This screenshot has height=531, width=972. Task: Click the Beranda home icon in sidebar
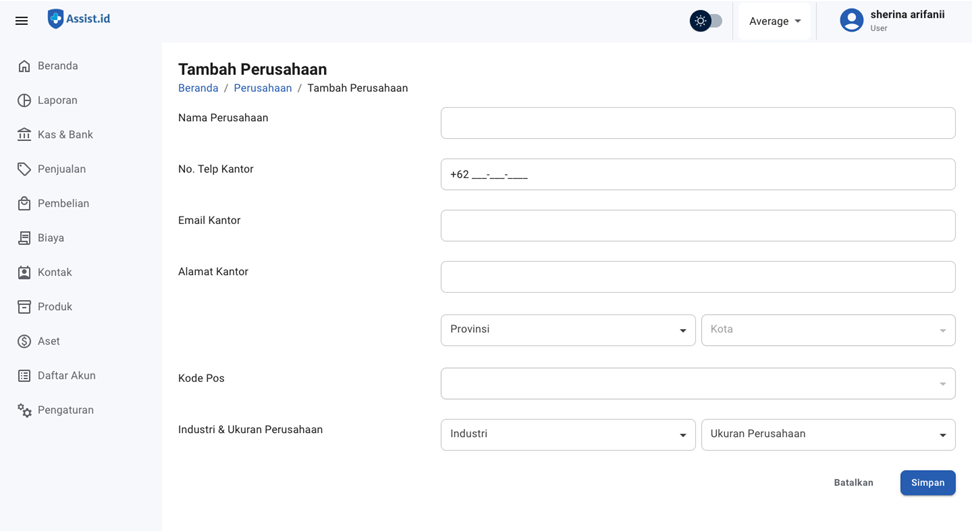(24, 66)
